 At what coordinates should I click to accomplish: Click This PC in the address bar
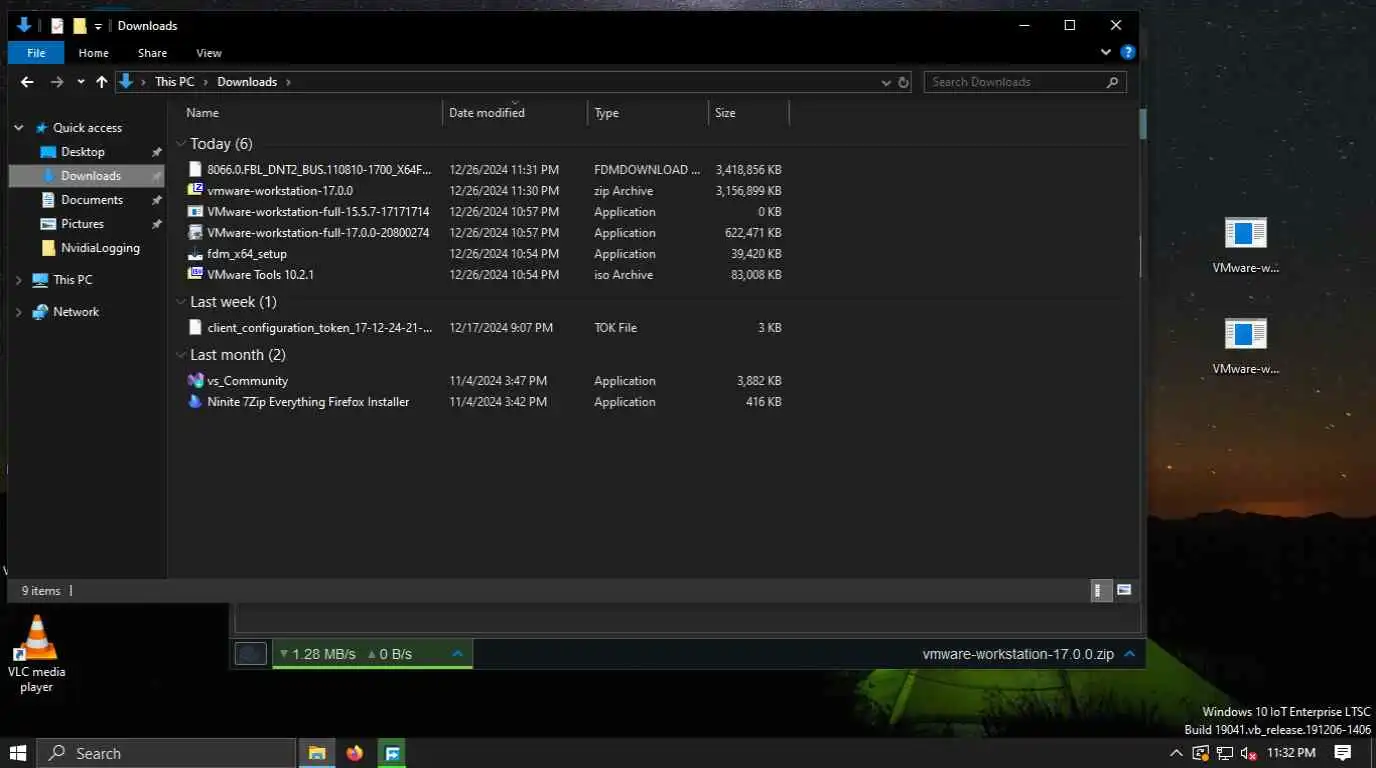(175, 82)
